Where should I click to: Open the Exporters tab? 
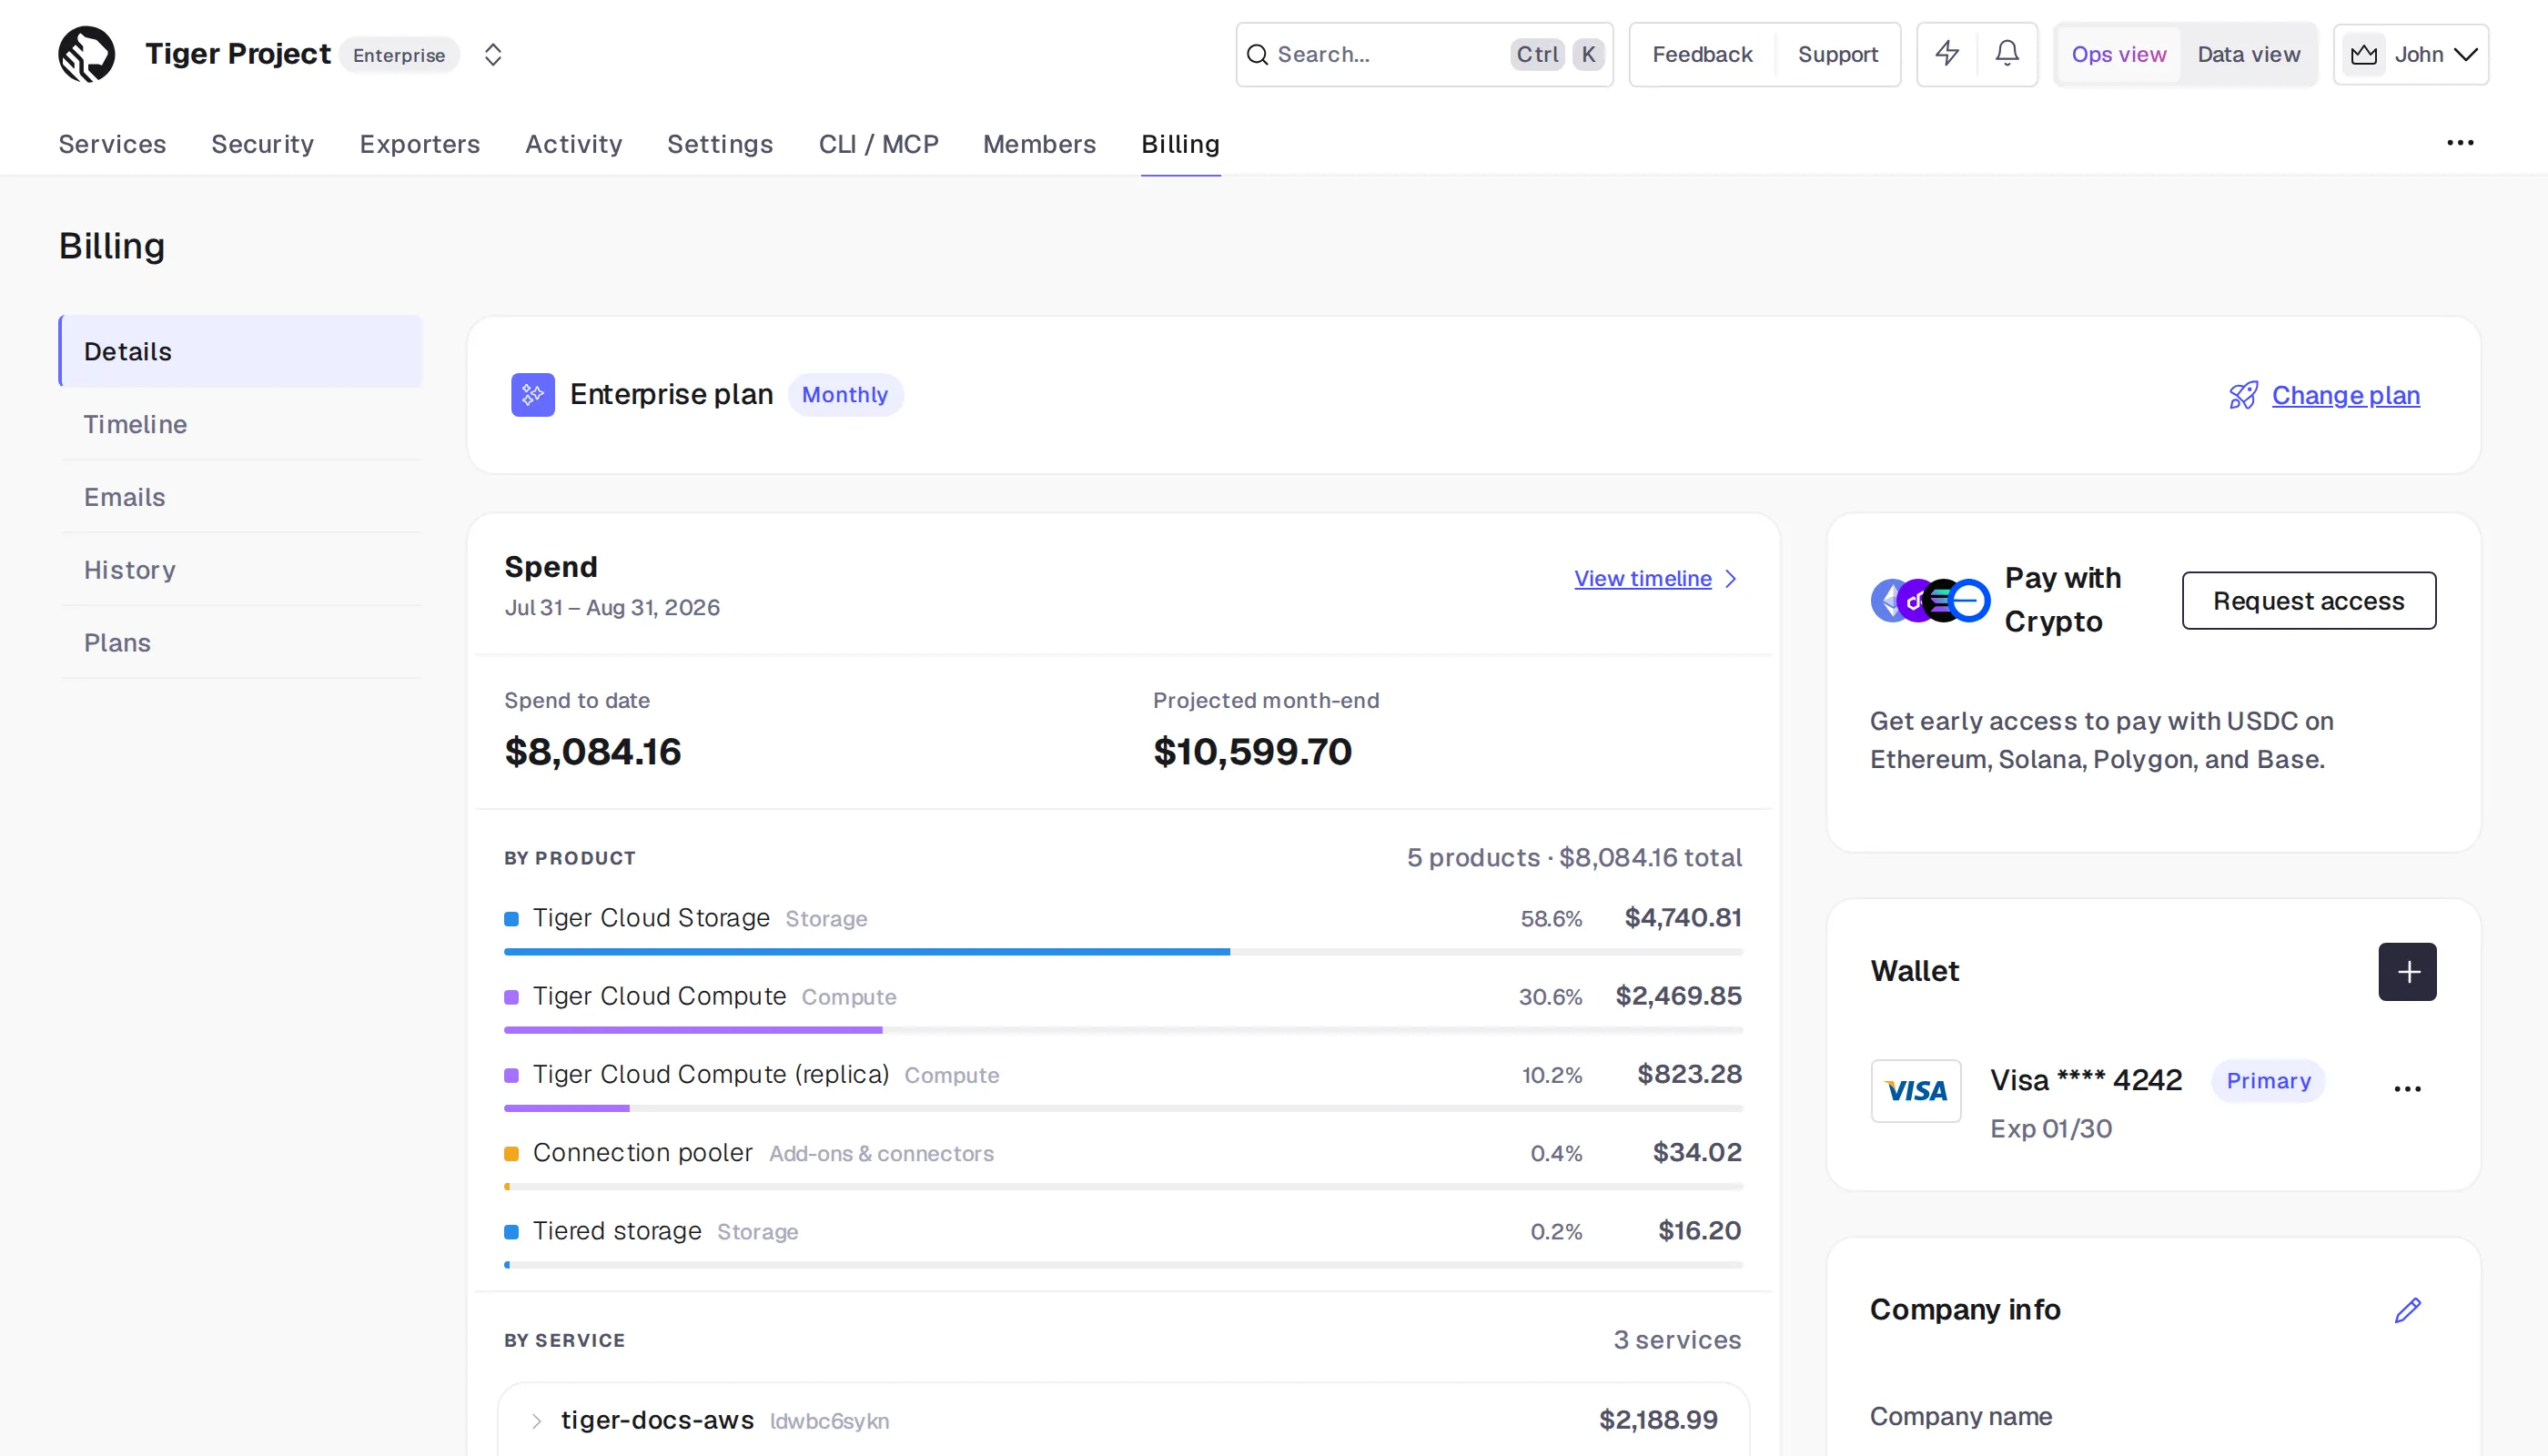419,144
